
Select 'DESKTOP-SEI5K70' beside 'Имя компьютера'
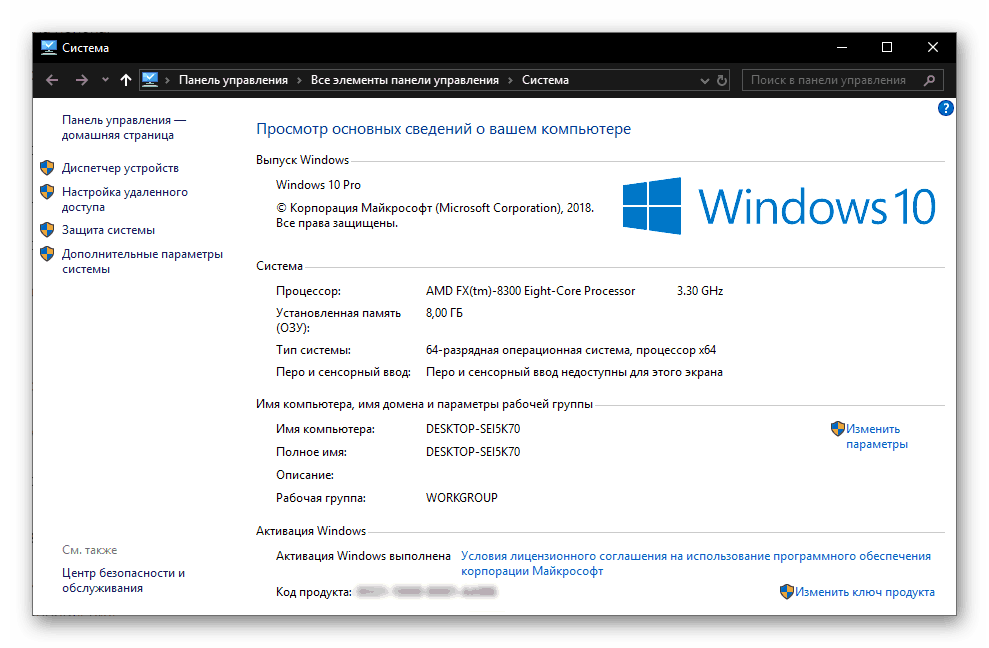(x=473, y=429)
